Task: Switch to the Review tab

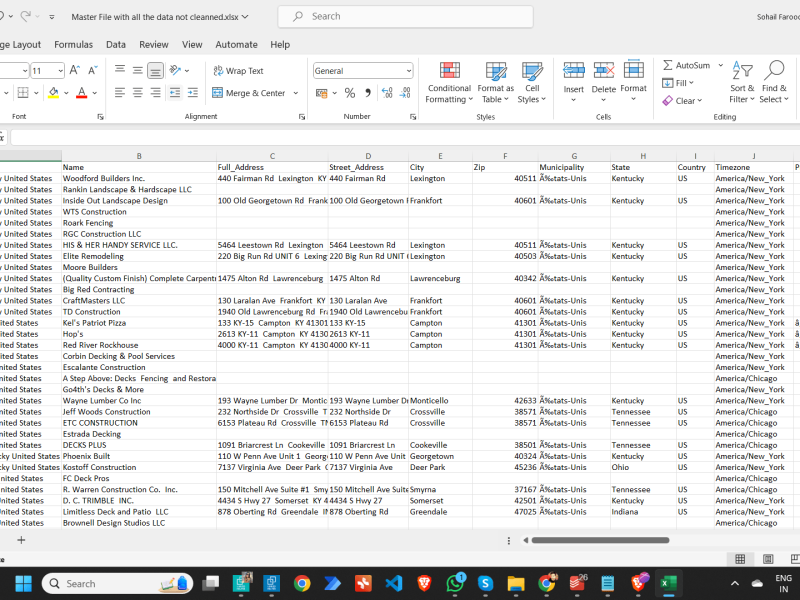Action: click(x=154, y=44)
